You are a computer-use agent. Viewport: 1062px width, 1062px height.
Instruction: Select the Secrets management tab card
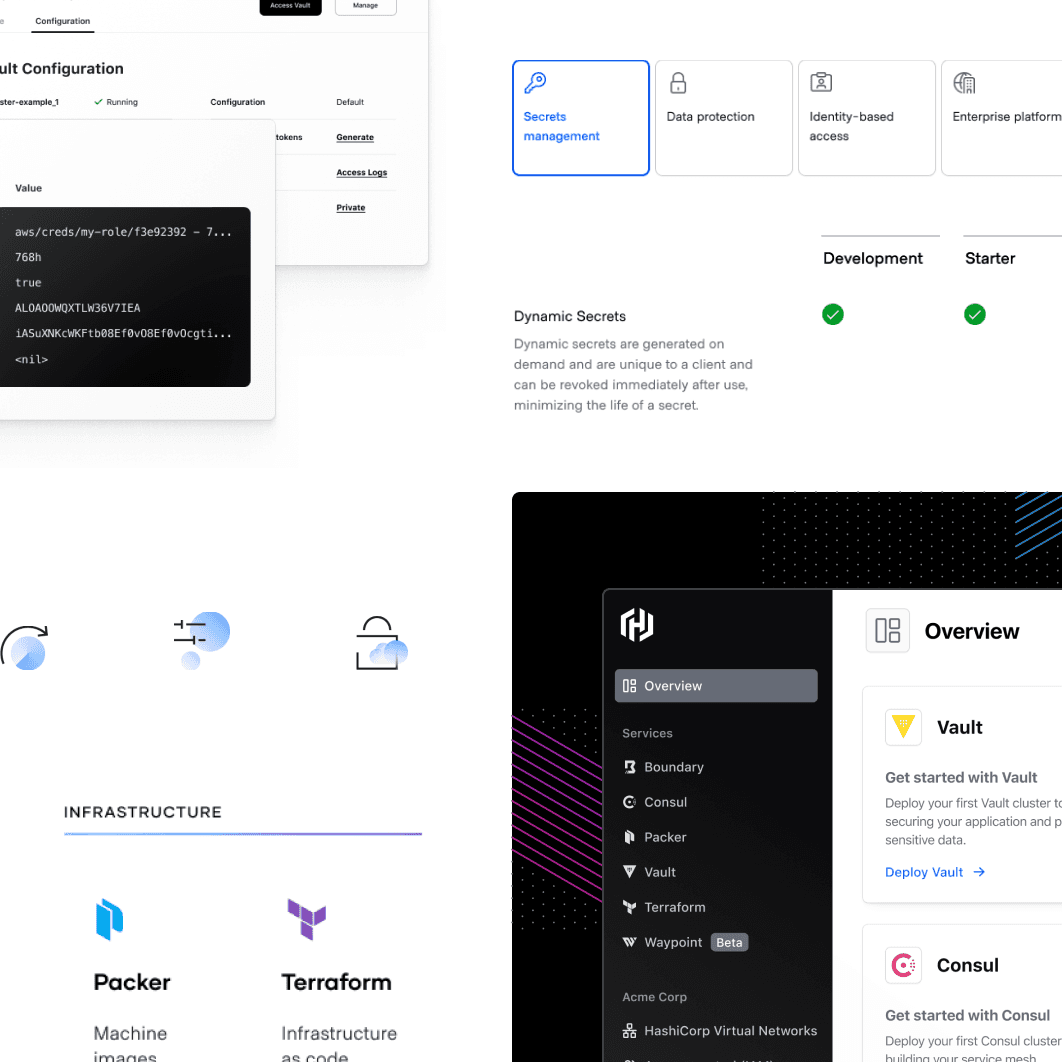click(x=580, y=118)
